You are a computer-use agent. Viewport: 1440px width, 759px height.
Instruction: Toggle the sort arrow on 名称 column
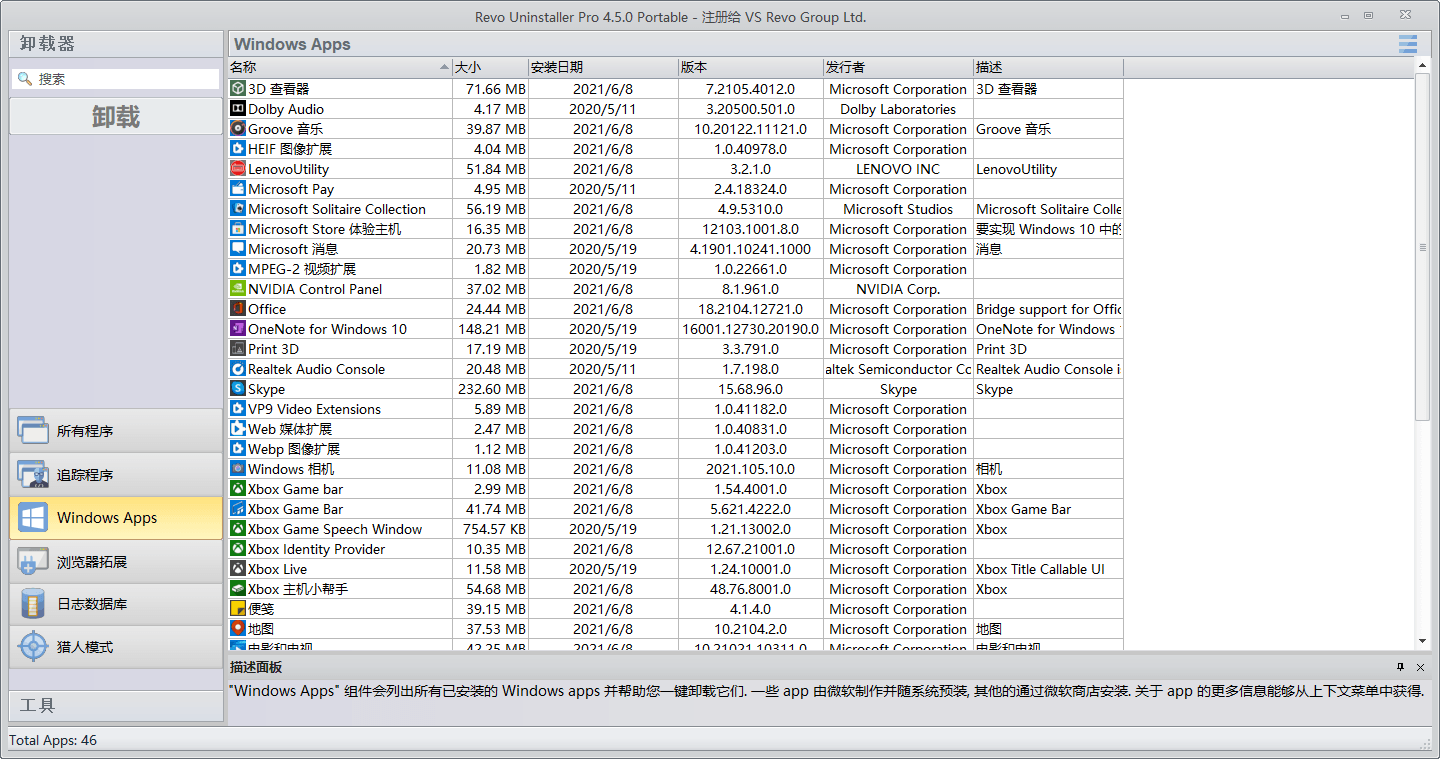(444, 67)
